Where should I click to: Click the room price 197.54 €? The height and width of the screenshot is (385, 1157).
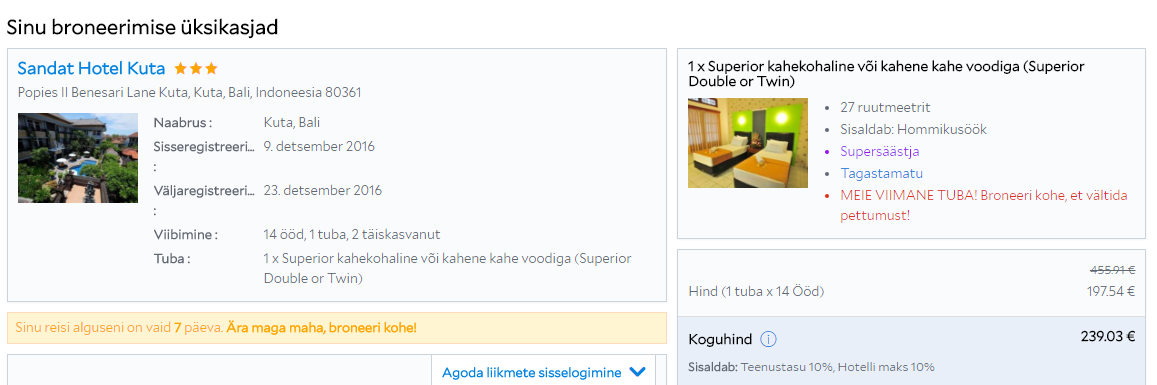point(1111,291)
